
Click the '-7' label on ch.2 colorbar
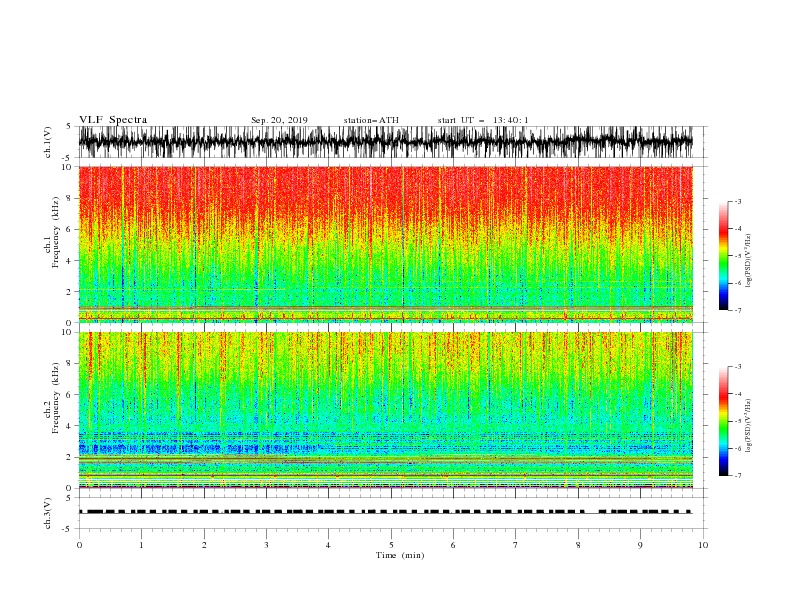(737, 475)
